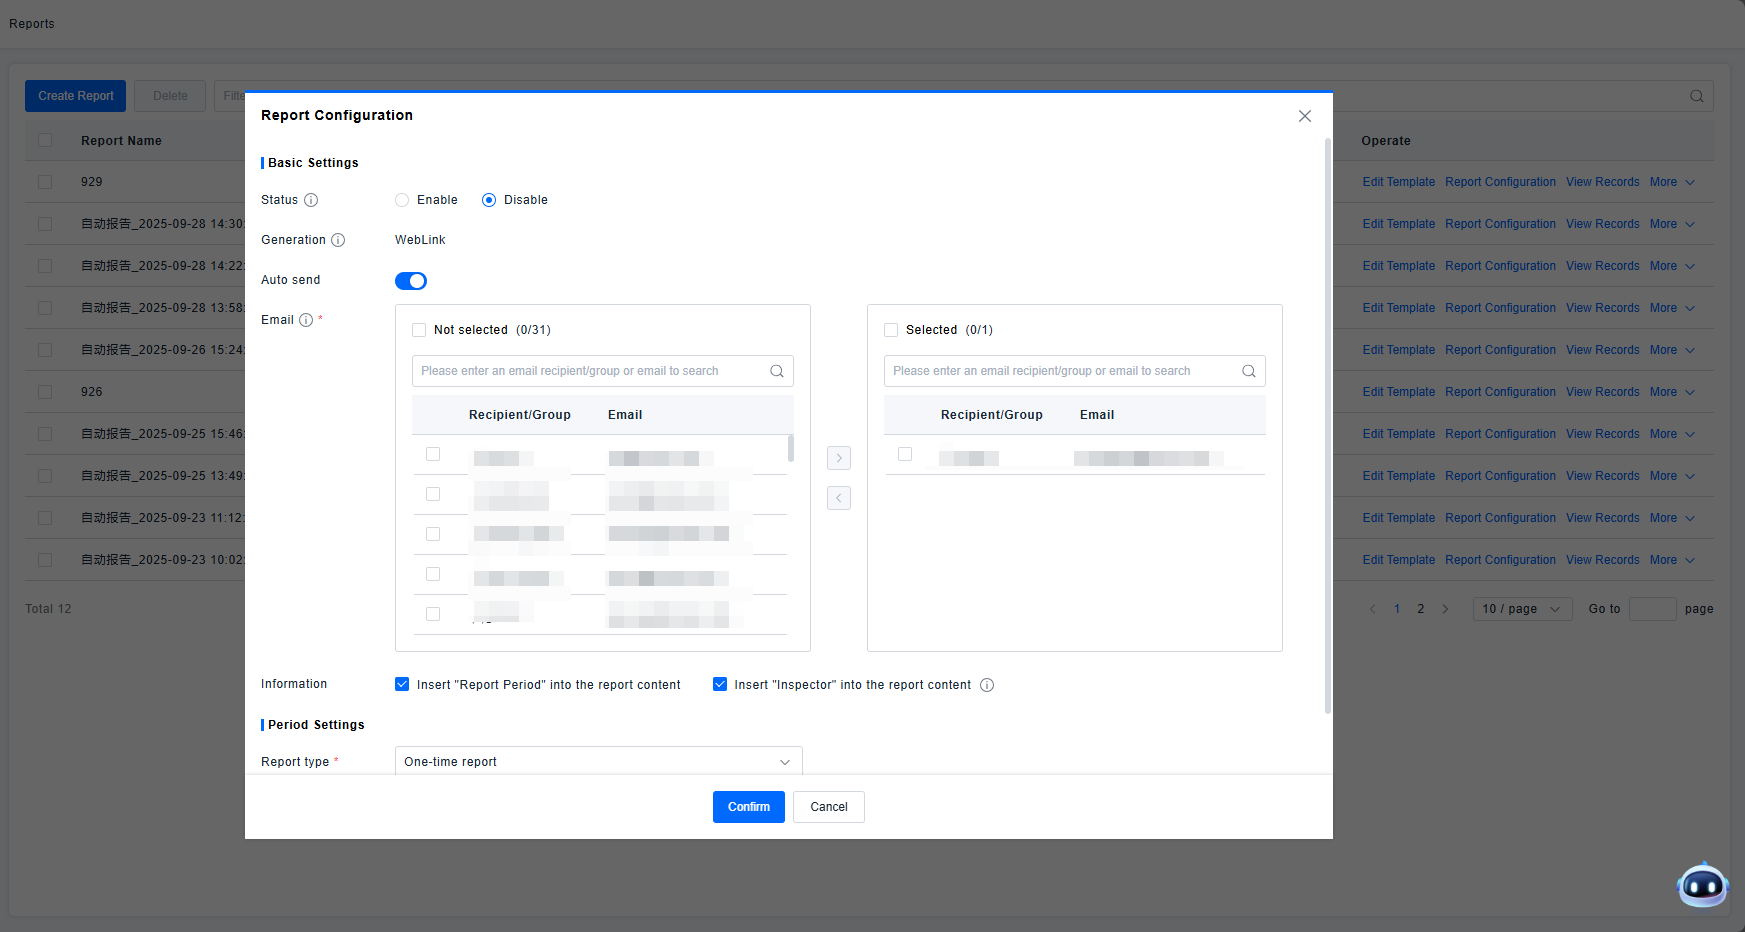Viewport: 1745px width, 932px height.
Task: Click the Inspector option info icon
Action: (987, 685)
